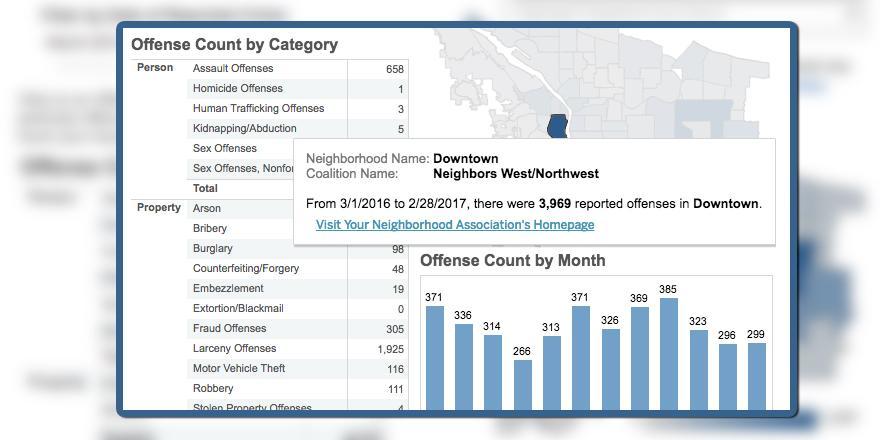Select the Homicide Offenses row
Screen dimensions: 880x440
tap(297, 89)
